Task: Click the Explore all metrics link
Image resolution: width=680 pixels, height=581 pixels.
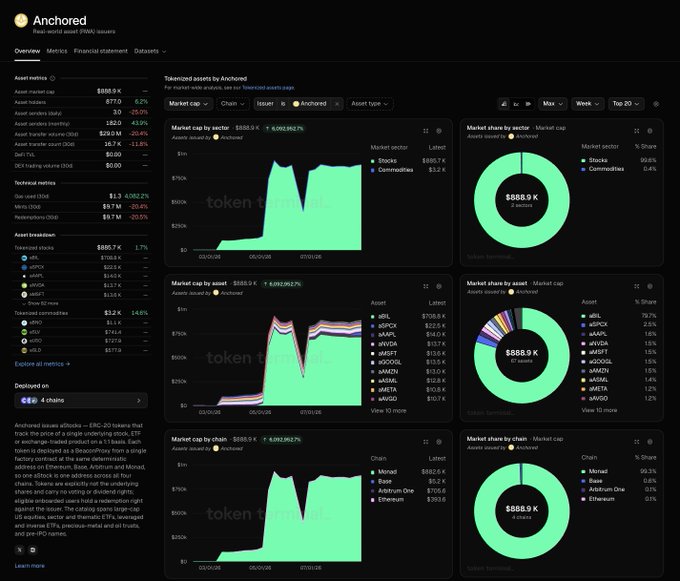Action: 42,364
